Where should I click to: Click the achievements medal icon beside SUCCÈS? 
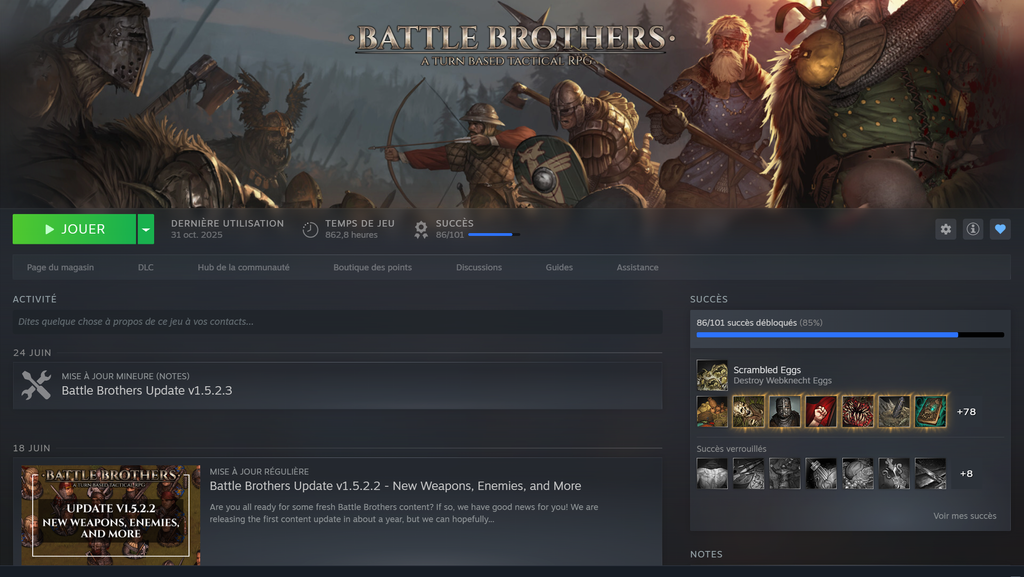(421, 229)
